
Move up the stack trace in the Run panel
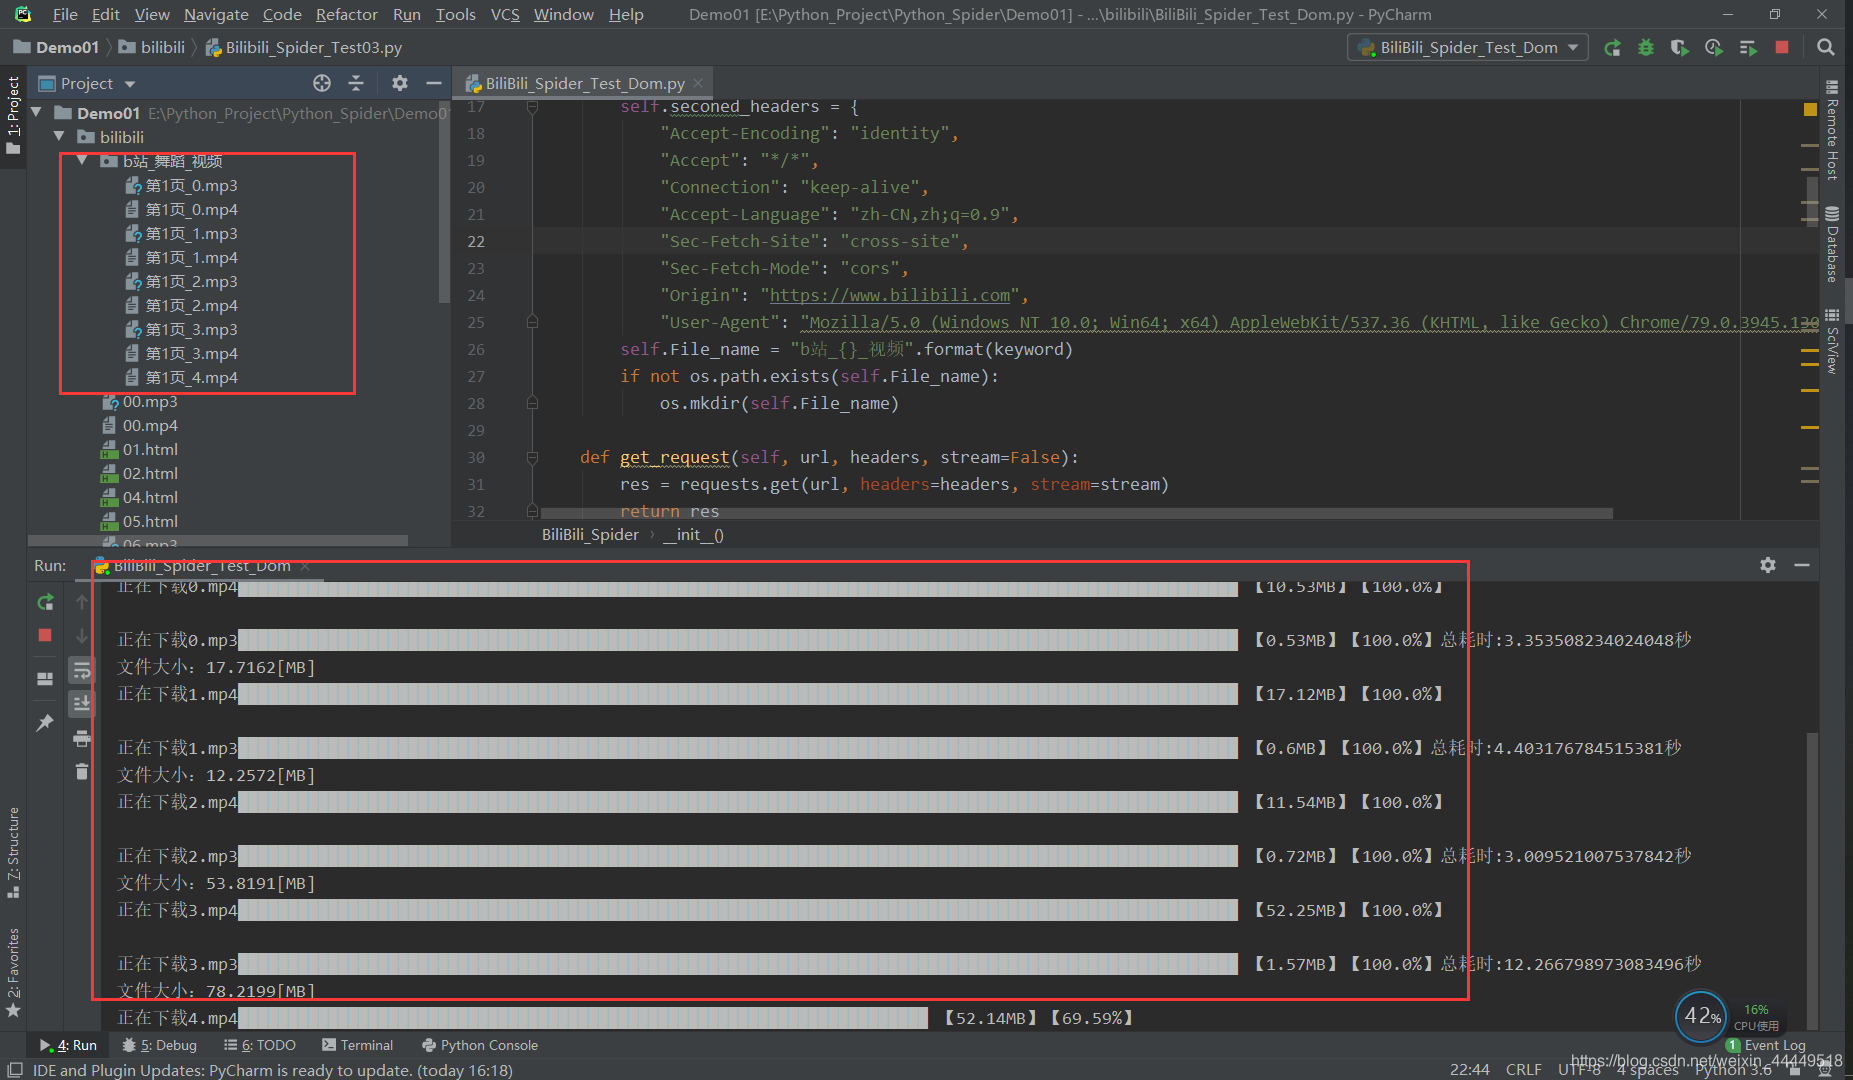(x=82, y=602)
